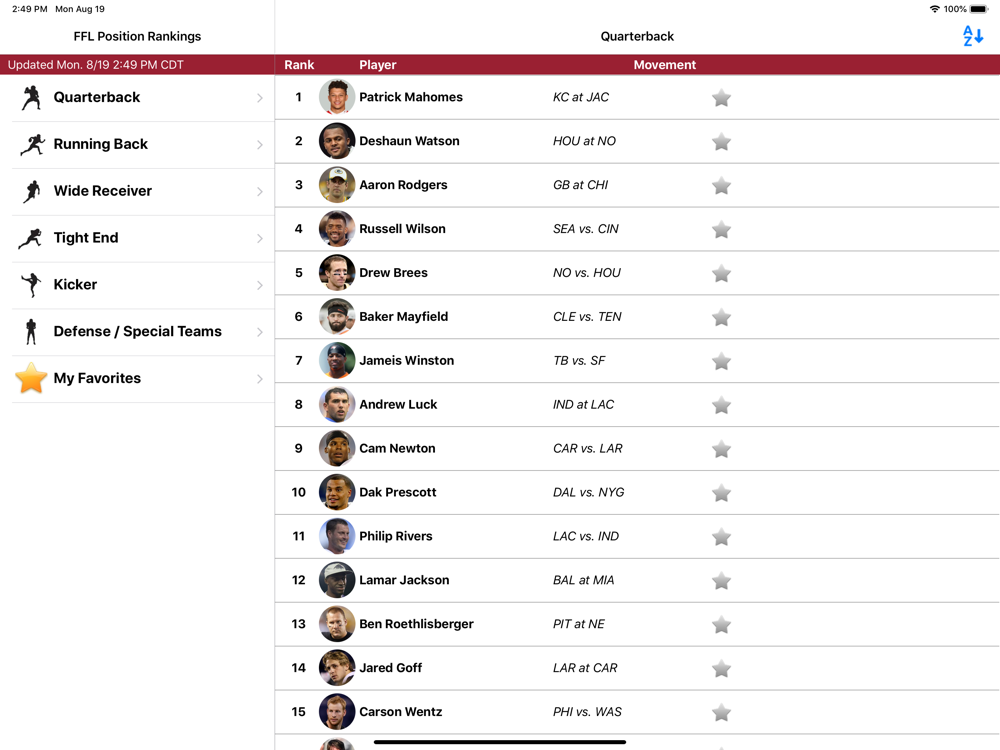This screenshot has width=1000, height=750.
Task: Click the Quarterback player silhouette icon
Action: [x=31, y=98]
